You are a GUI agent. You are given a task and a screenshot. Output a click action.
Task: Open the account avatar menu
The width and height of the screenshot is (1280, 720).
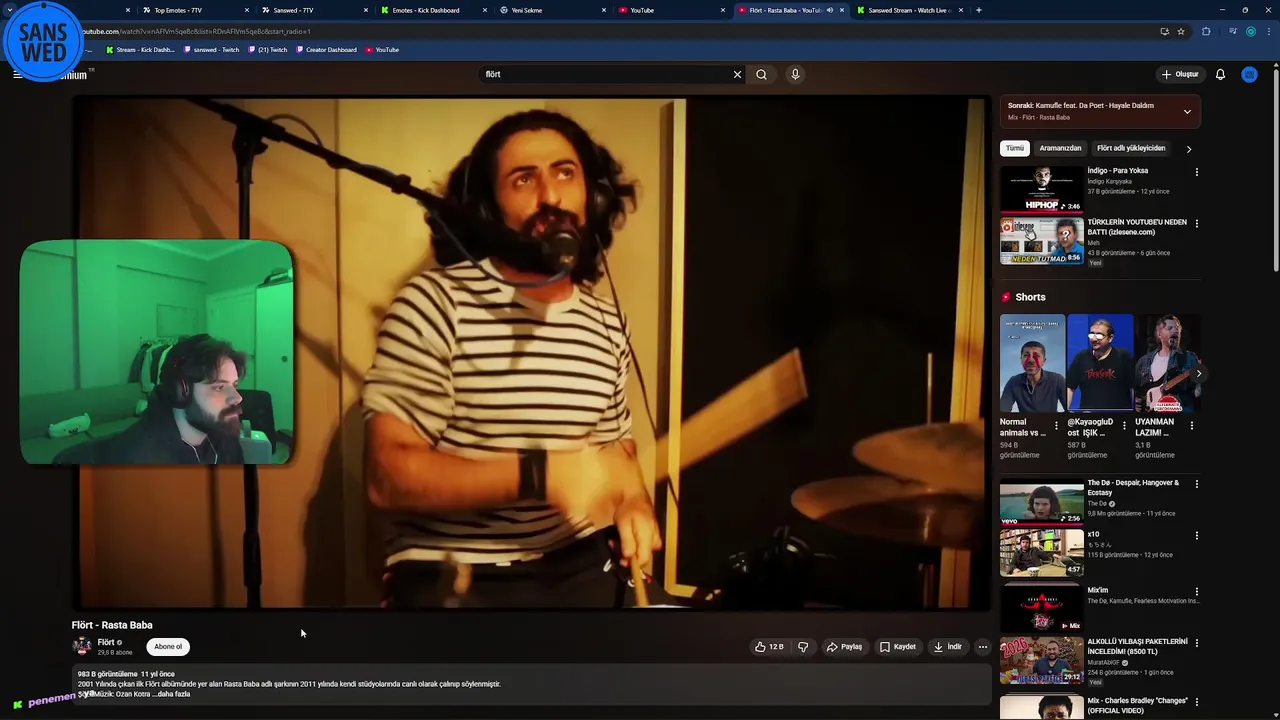(1249, 74)
